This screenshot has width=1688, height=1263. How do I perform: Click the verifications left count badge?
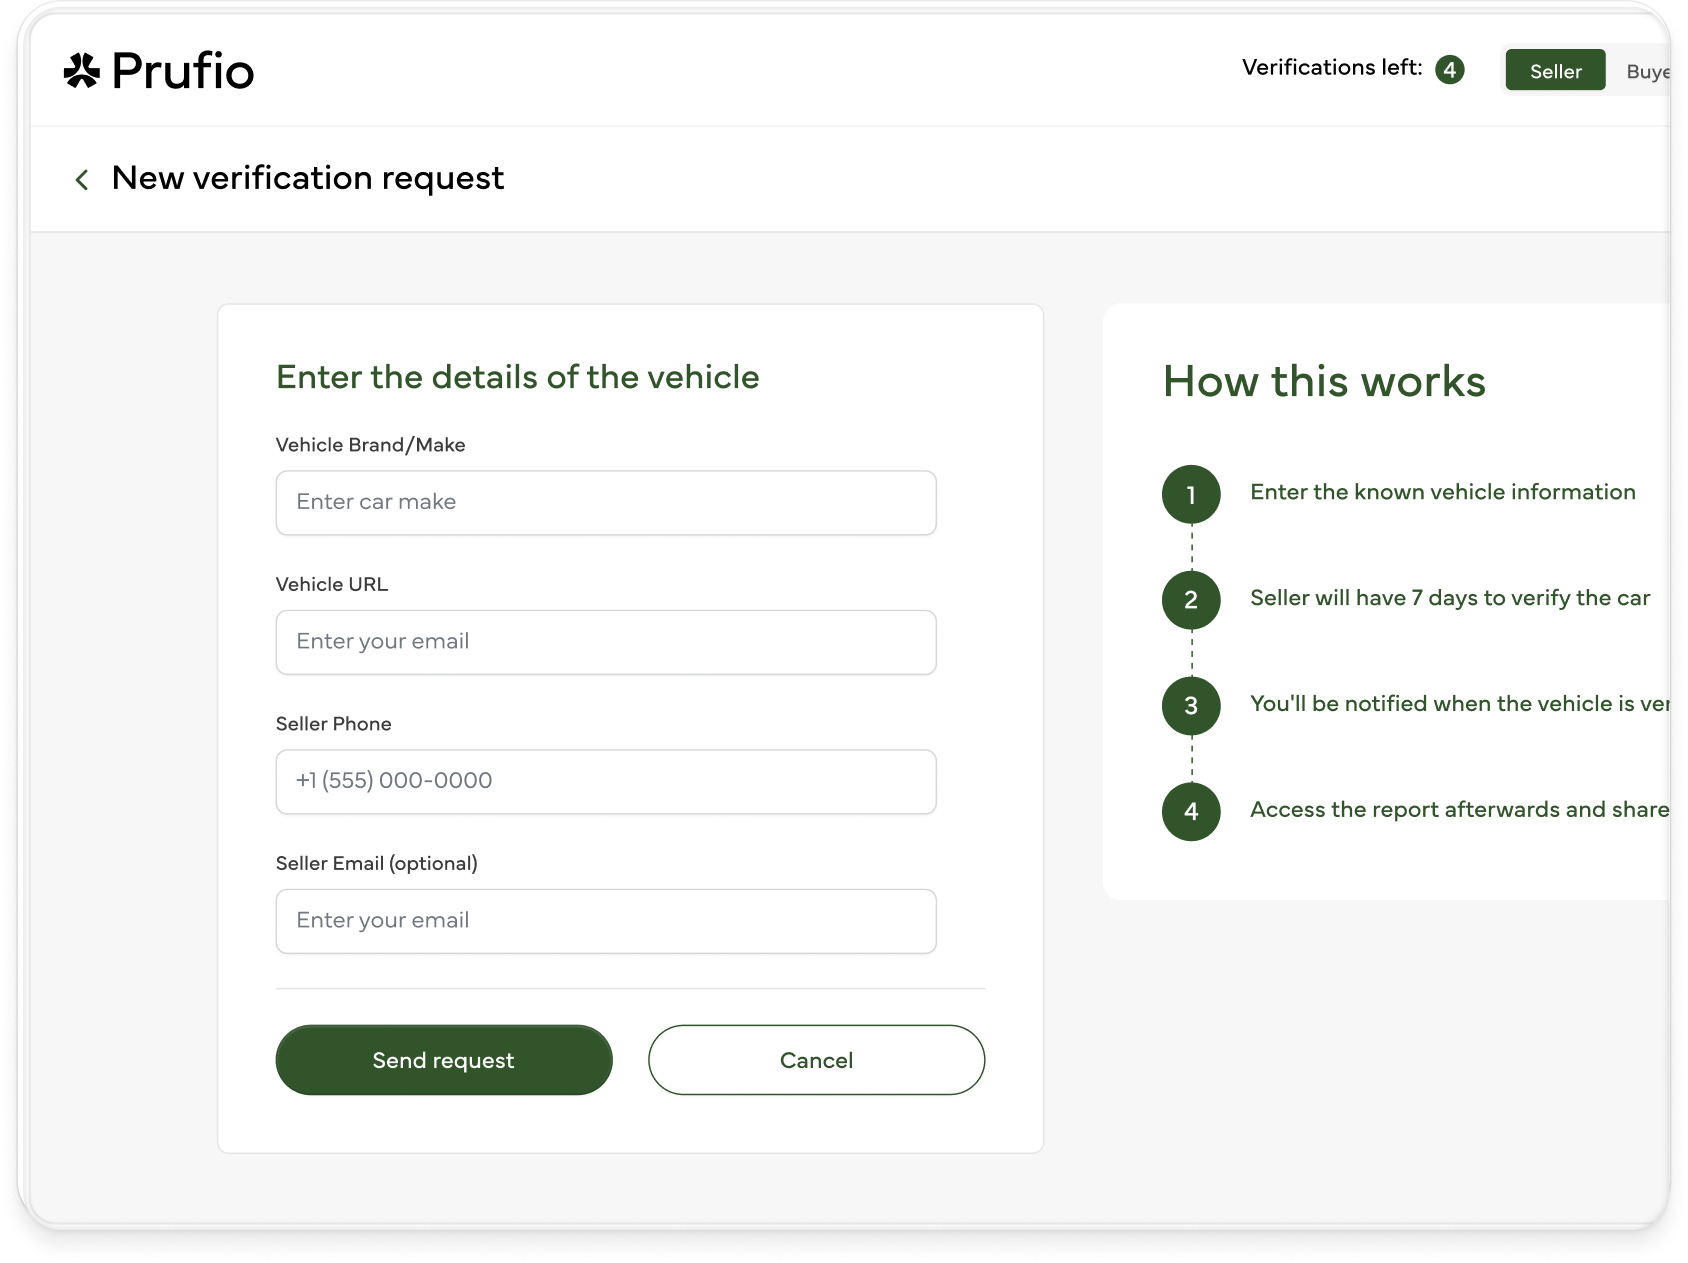pos(1449,70)
